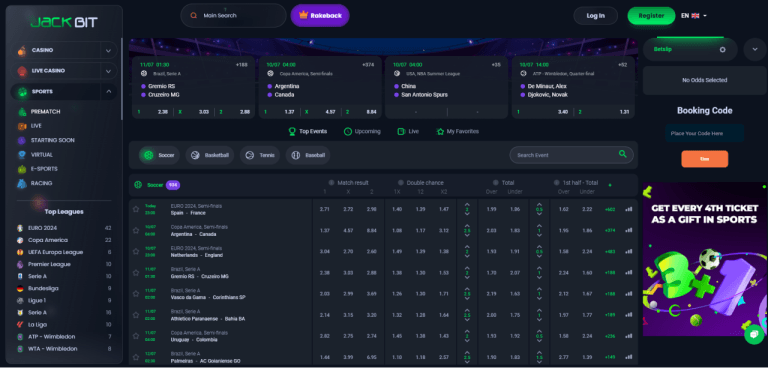This screenshot has height=368, width=768.
Task: Favorite the Uruguay - Colombia match
Action: pos(136,336)
